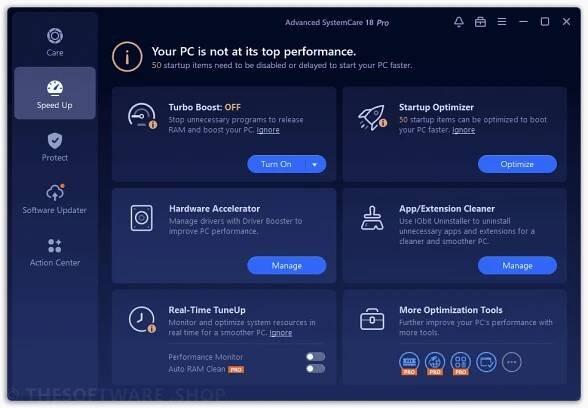Open the PRO app grid tool icon
Viewport: 588px width, 408px height.
(460, 363)
